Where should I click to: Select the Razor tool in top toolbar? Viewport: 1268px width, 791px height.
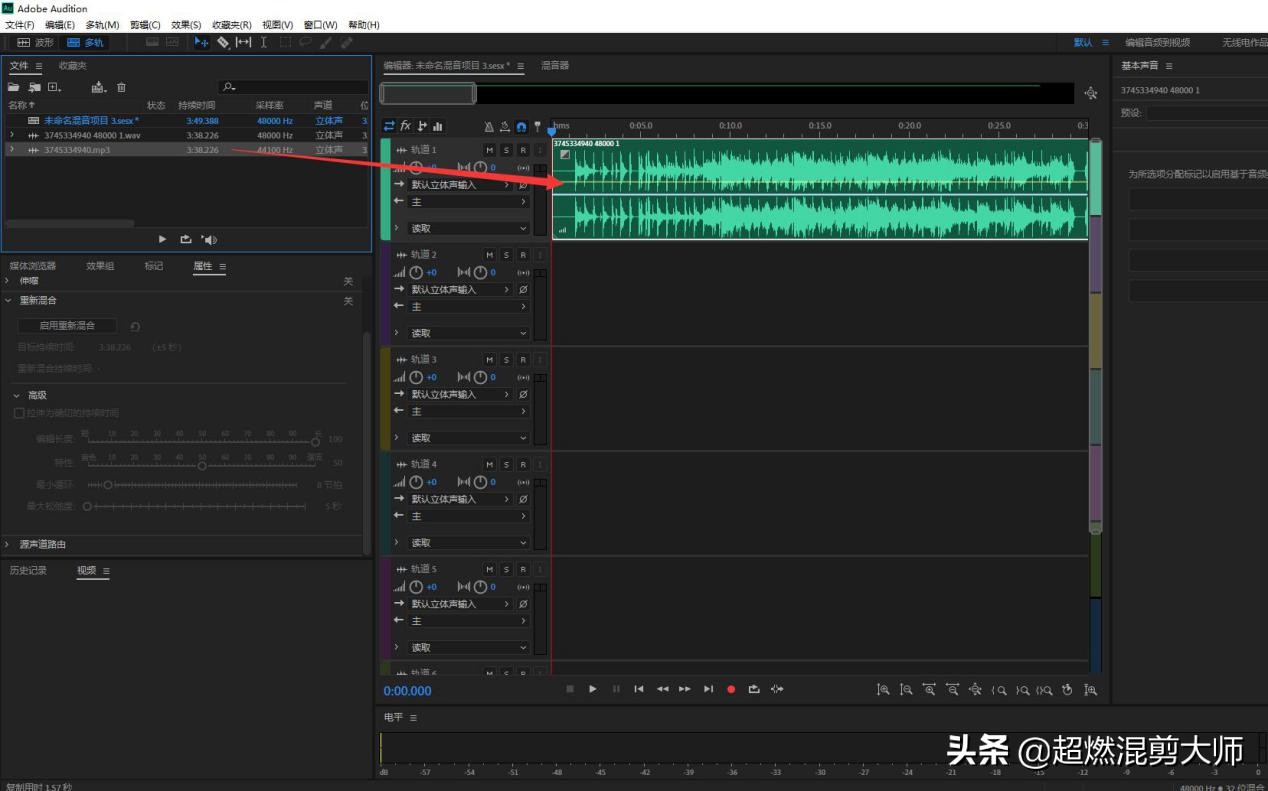pos(222,43)
